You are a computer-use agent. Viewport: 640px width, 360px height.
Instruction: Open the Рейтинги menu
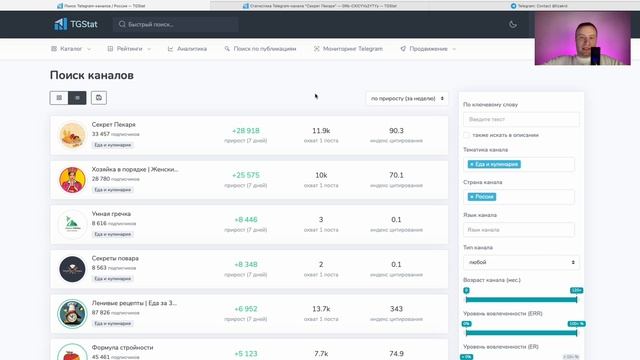point(129,49)
